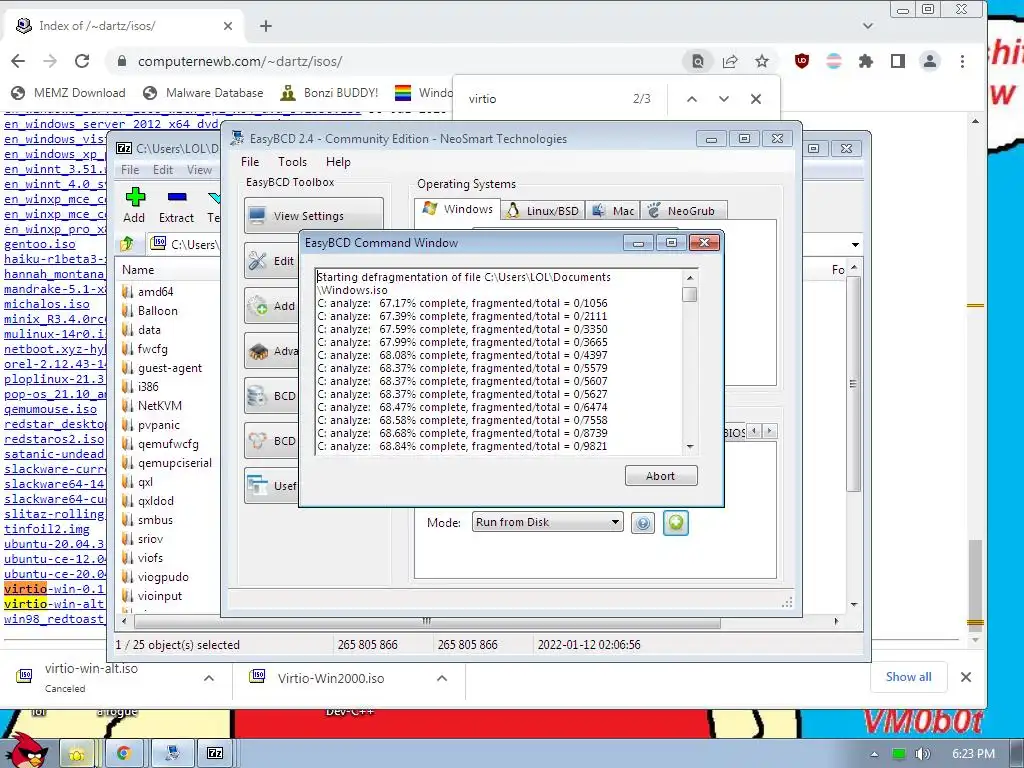Click the Name column header in 7-Zip
This screenshot has height=768, width=1024.
click(138, 270)
